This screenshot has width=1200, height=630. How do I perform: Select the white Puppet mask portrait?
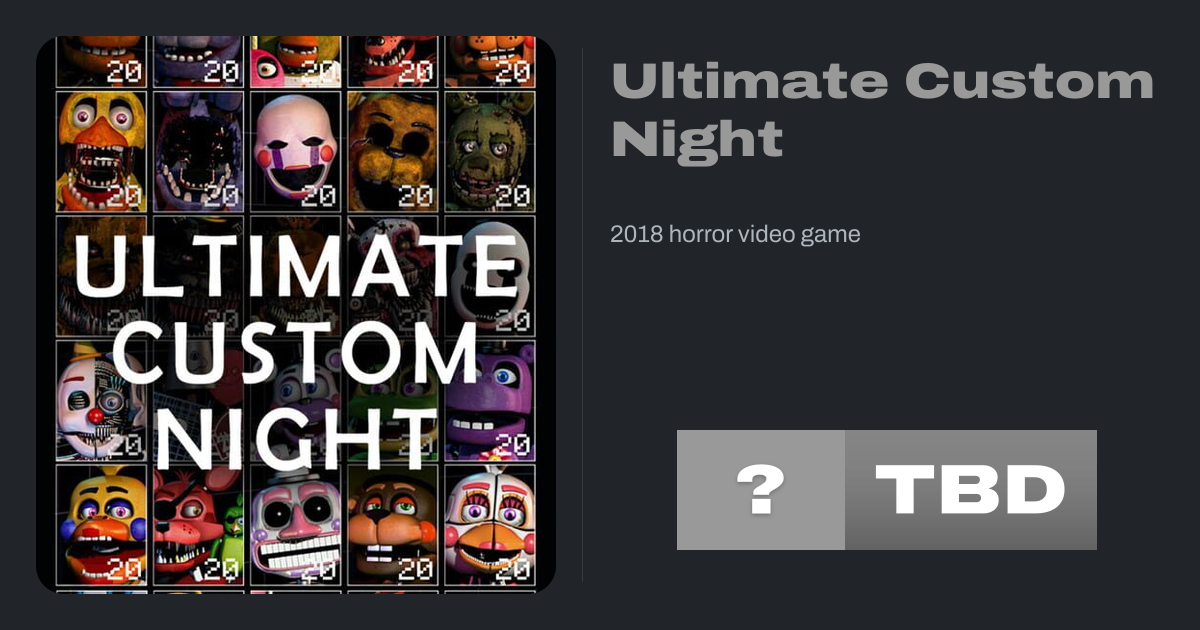(295, 152)
